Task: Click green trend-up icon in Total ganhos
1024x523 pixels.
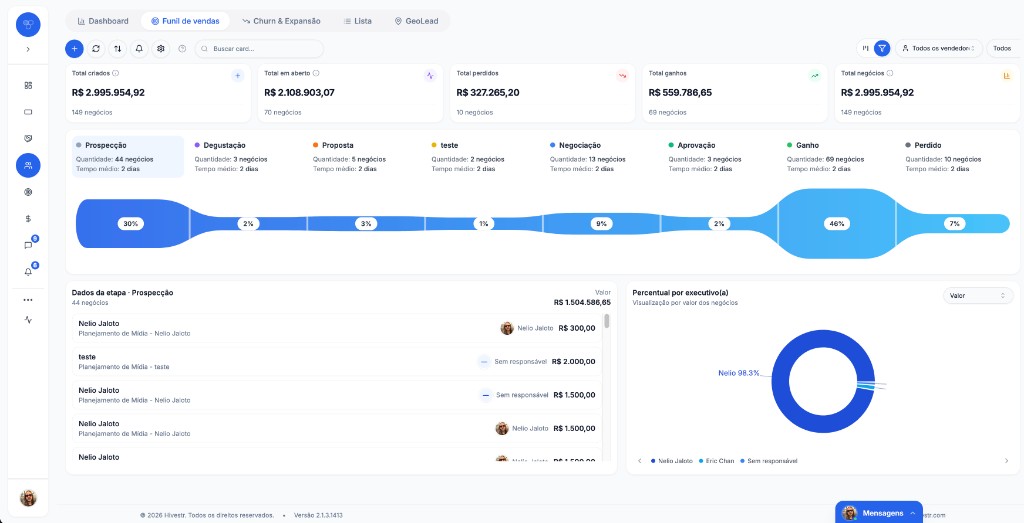Action: click(814, 76)
